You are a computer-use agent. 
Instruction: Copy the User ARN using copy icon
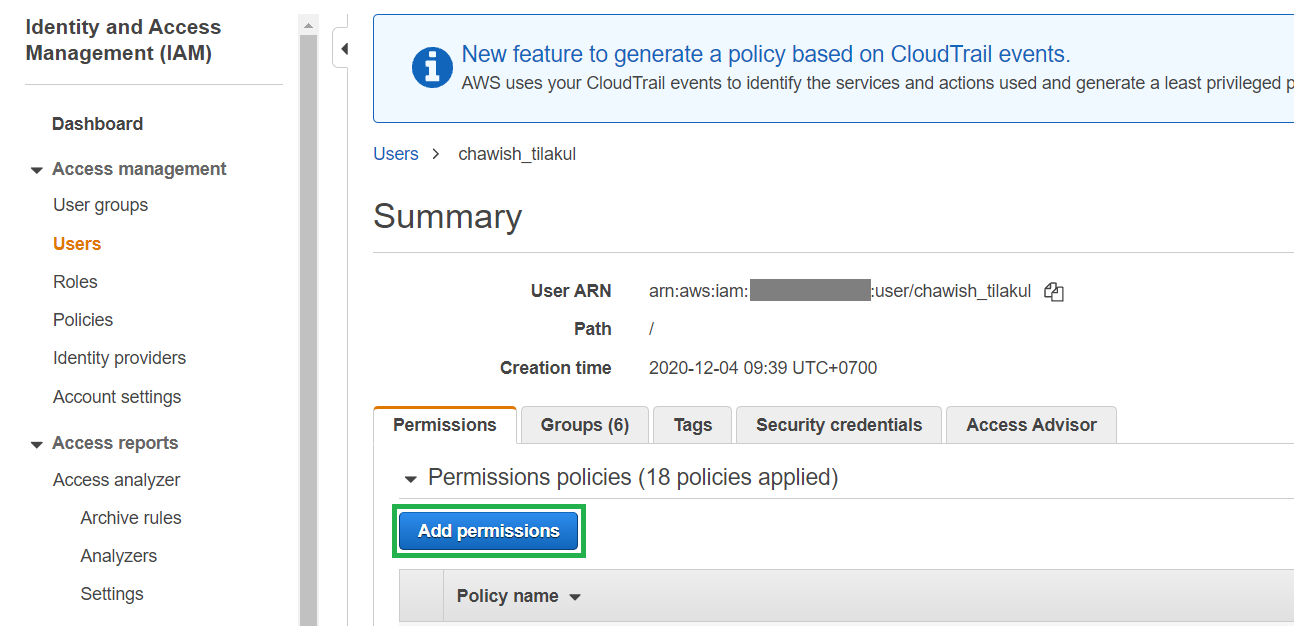point(1054,291)
